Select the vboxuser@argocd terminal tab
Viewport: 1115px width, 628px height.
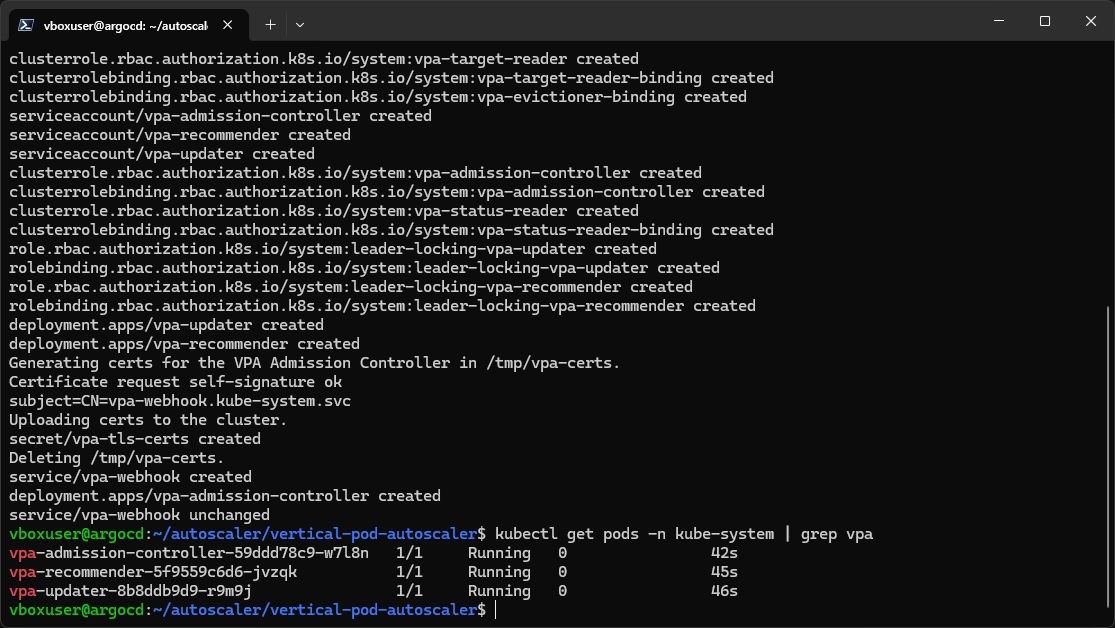click(x=129, y=25)
